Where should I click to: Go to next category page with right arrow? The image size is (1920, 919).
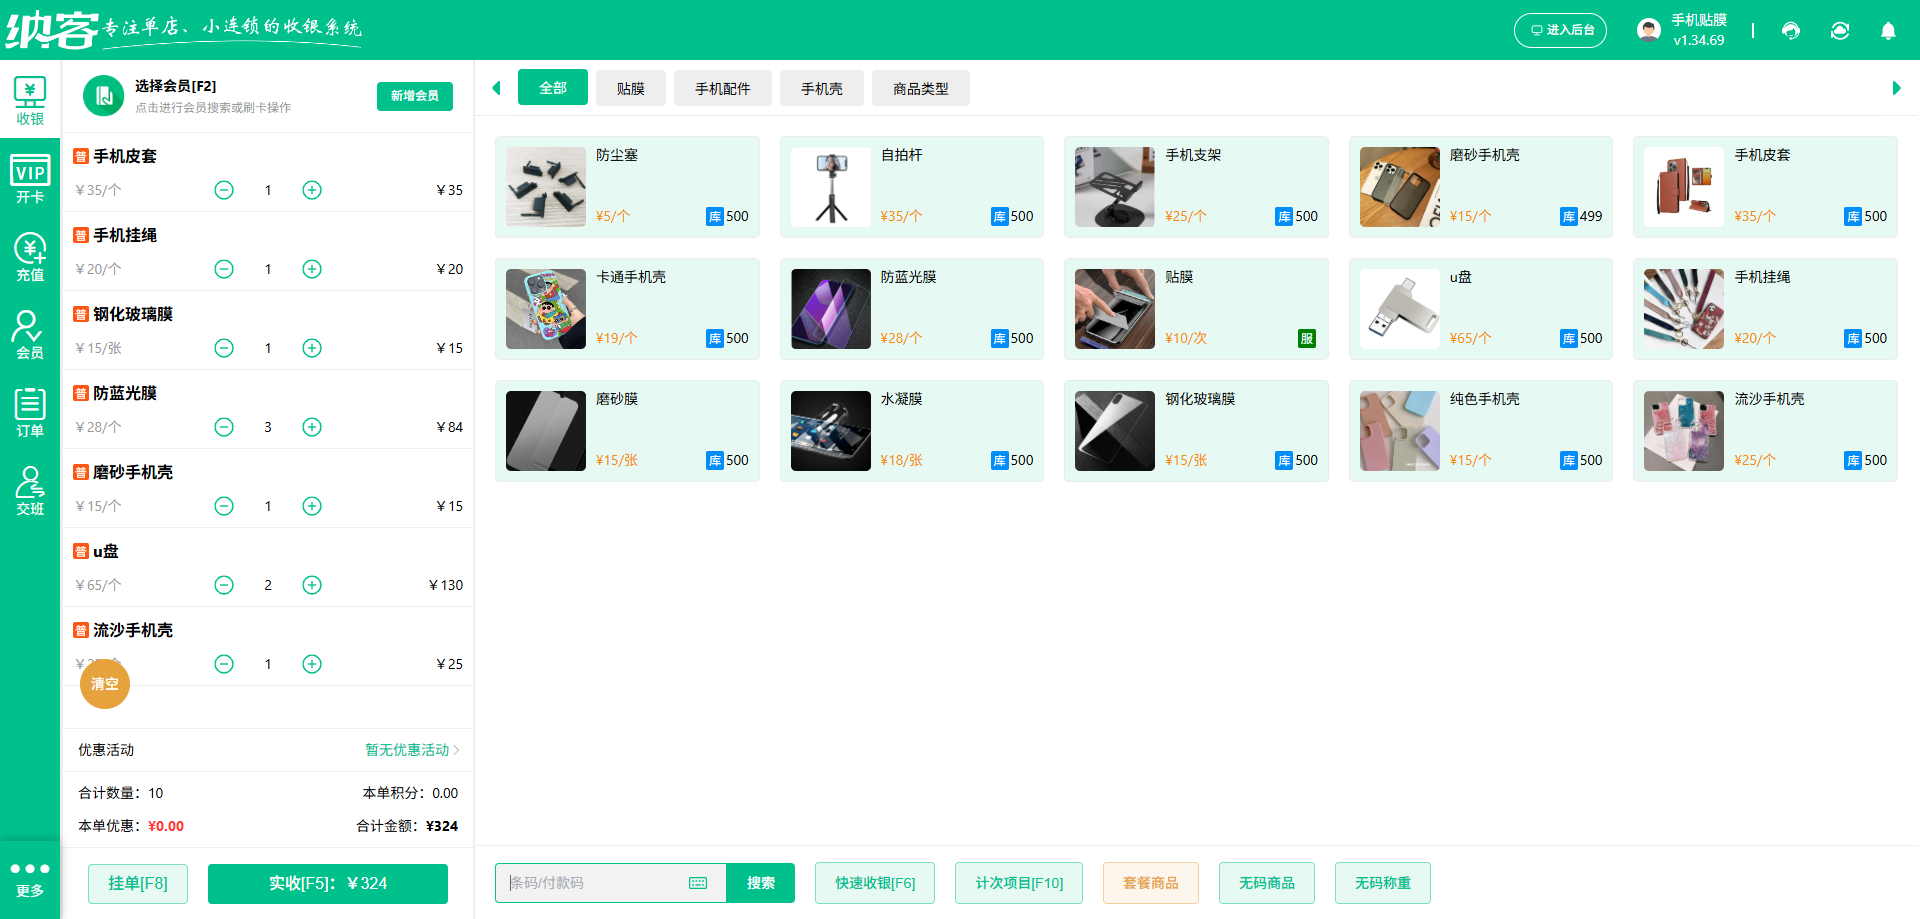coord(1896,88)
